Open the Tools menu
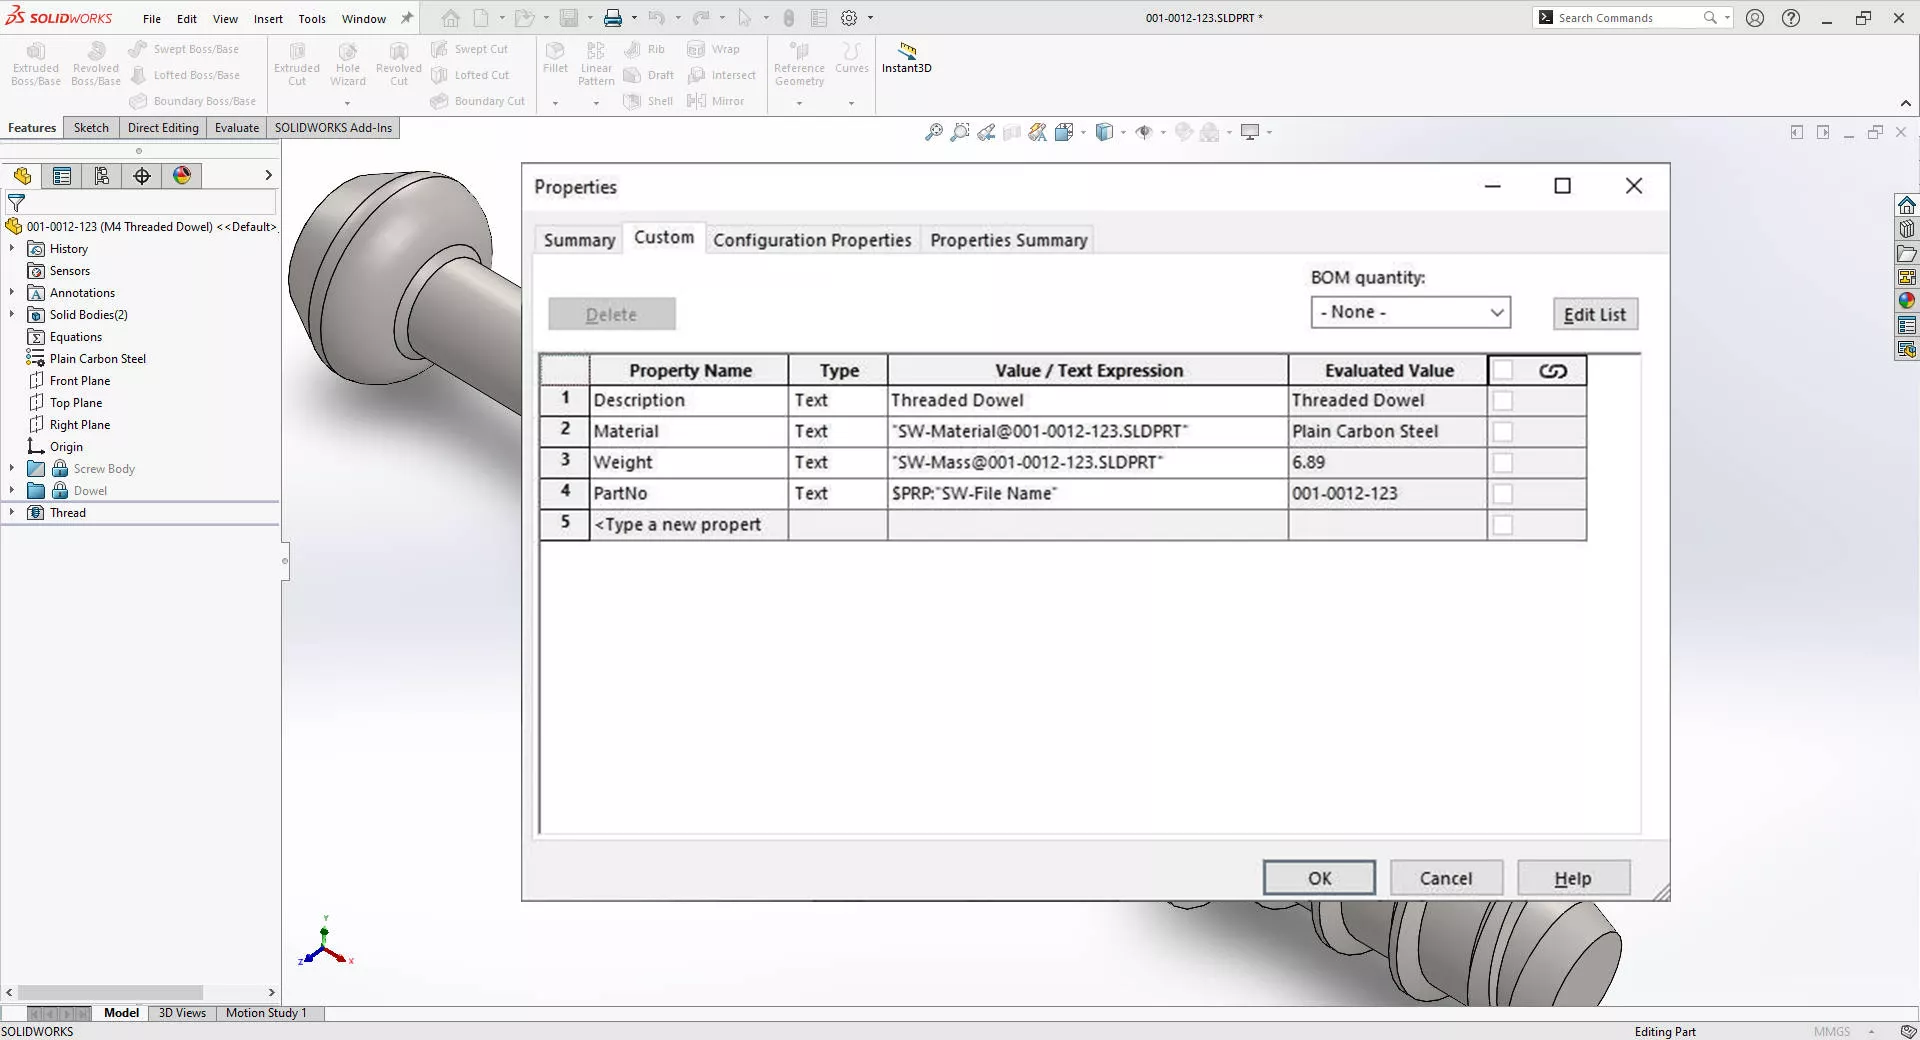This screenshot has height=1040, width=1920. click(x=312, y=18)
